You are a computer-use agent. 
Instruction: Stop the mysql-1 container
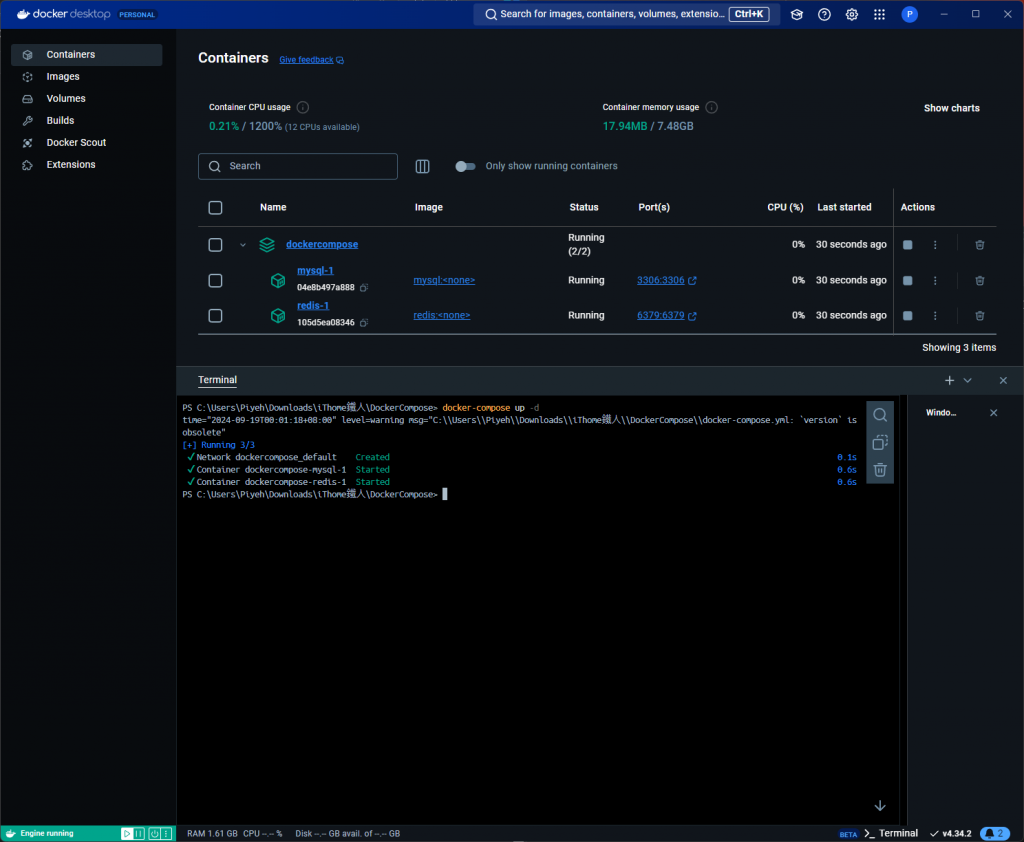[907, 280]
